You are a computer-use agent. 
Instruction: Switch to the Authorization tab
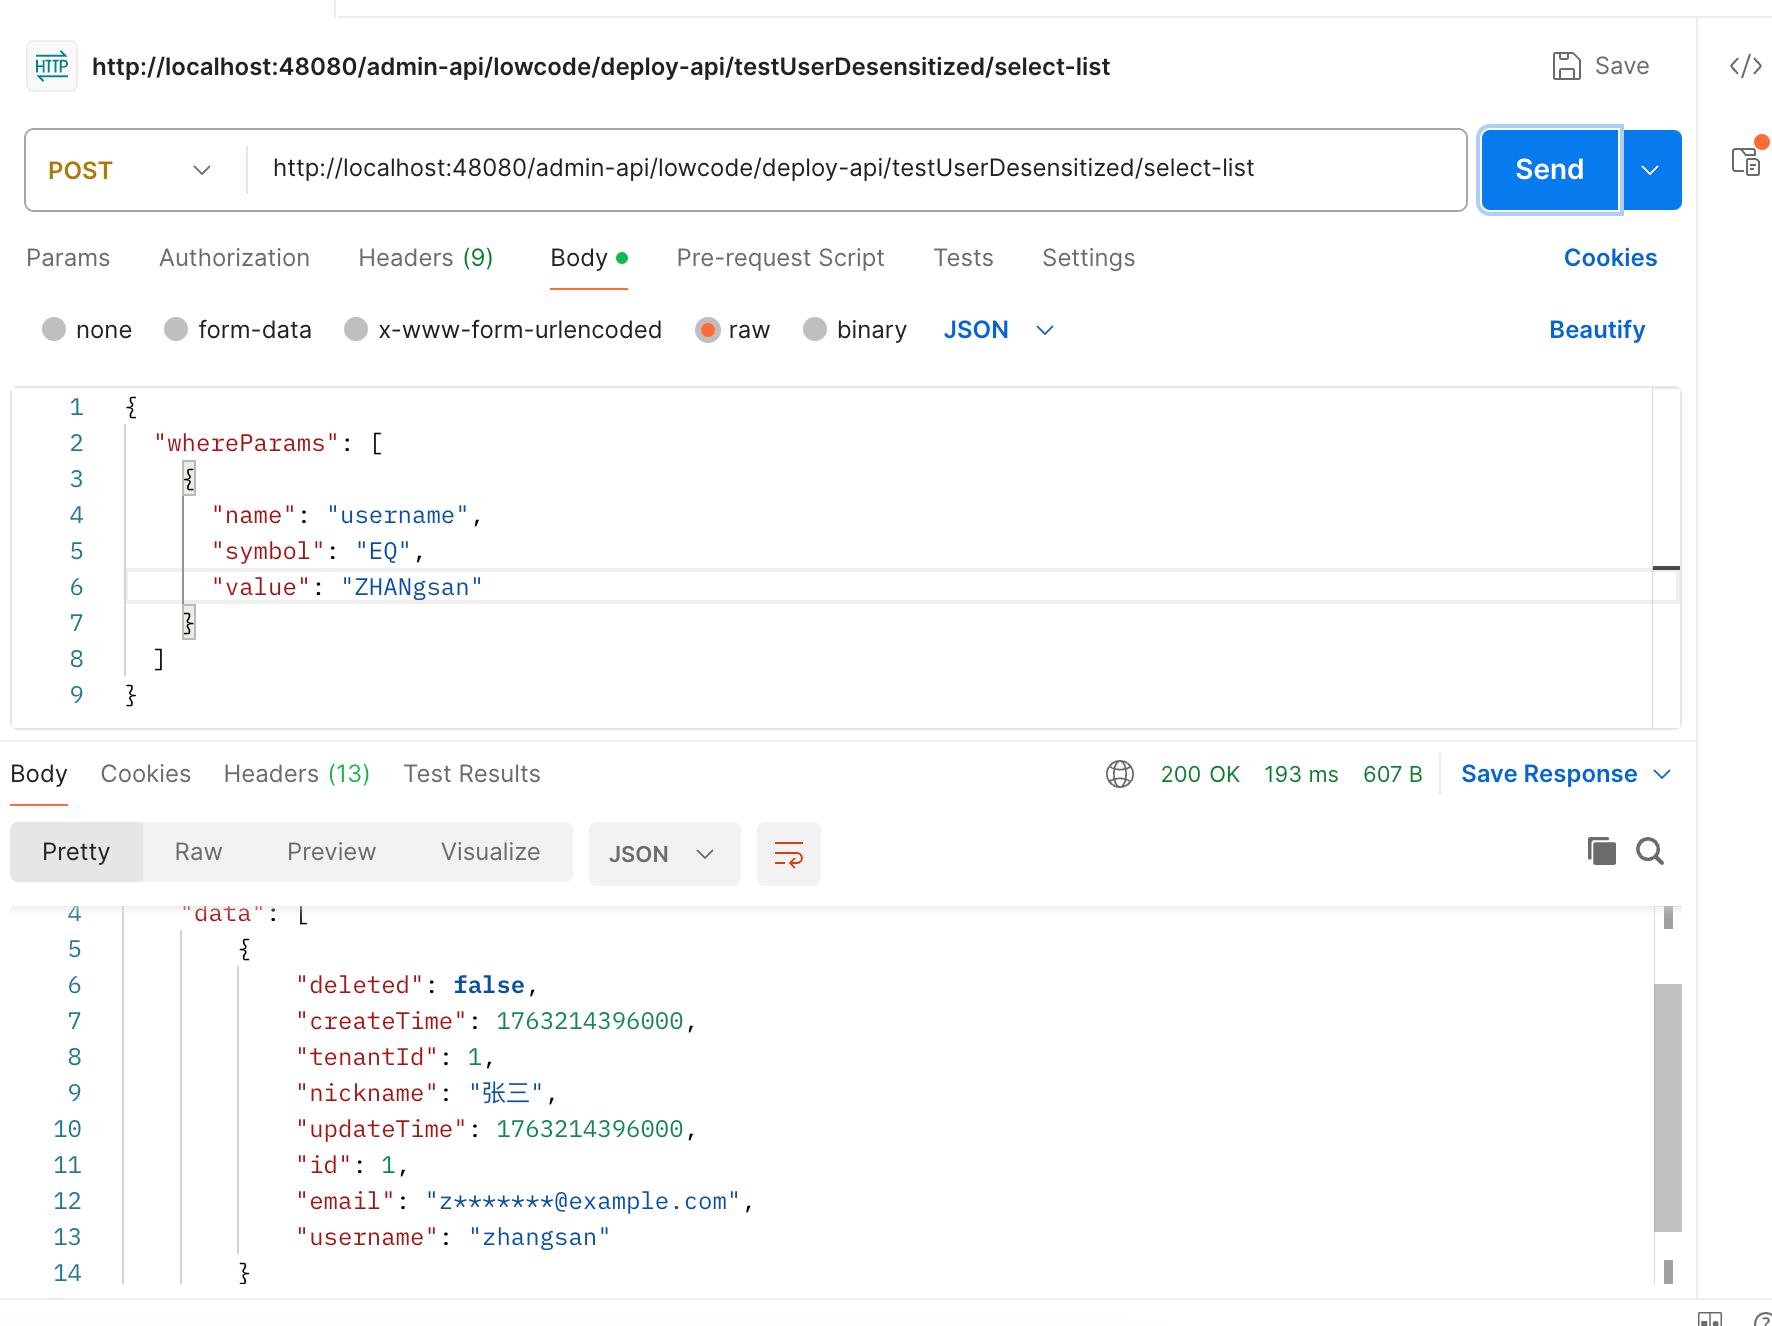click(234, 258)
